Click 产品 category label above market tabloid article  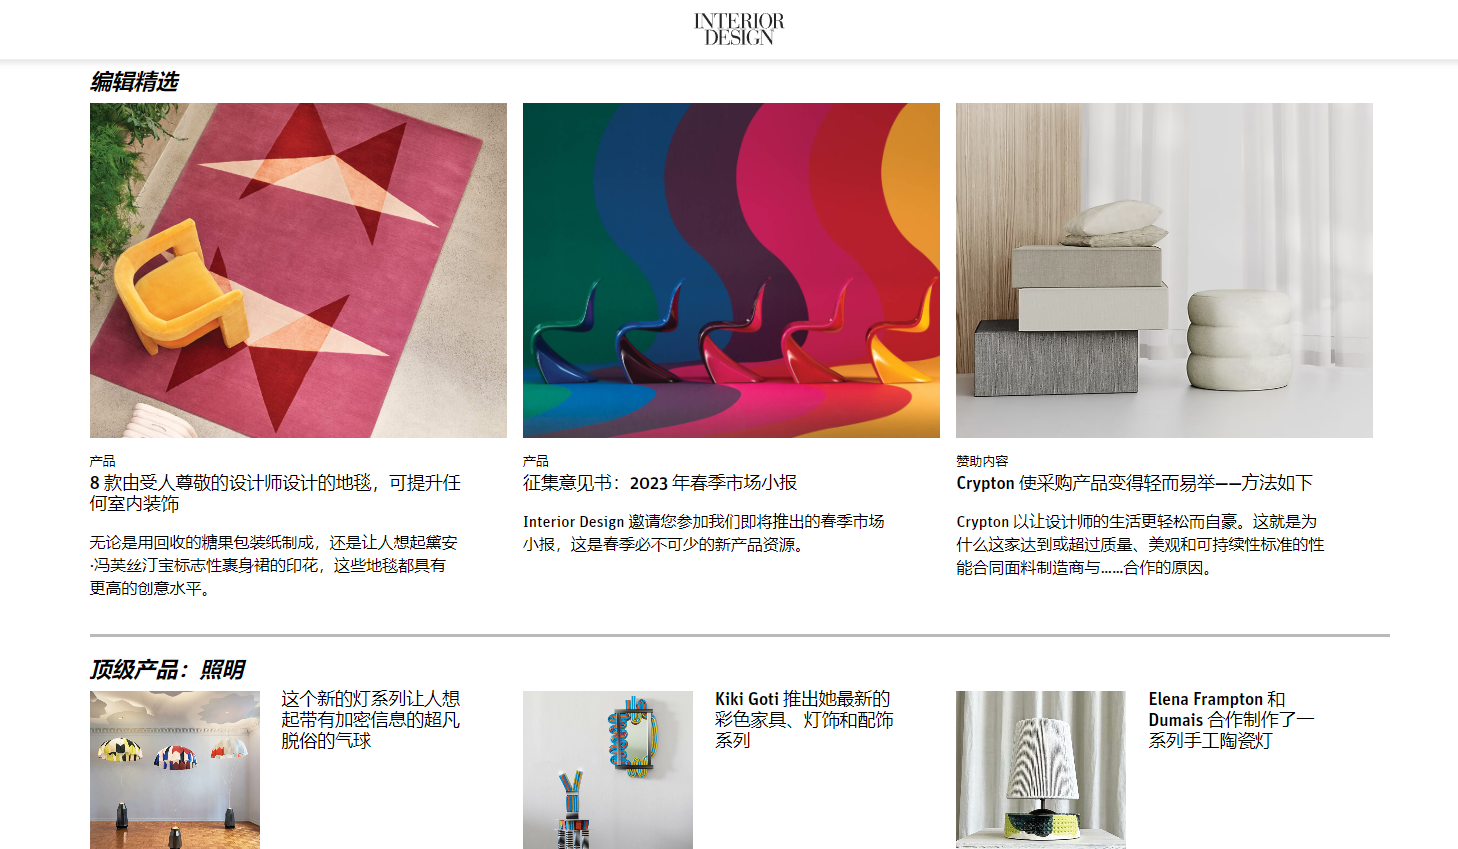click(535, 461)
